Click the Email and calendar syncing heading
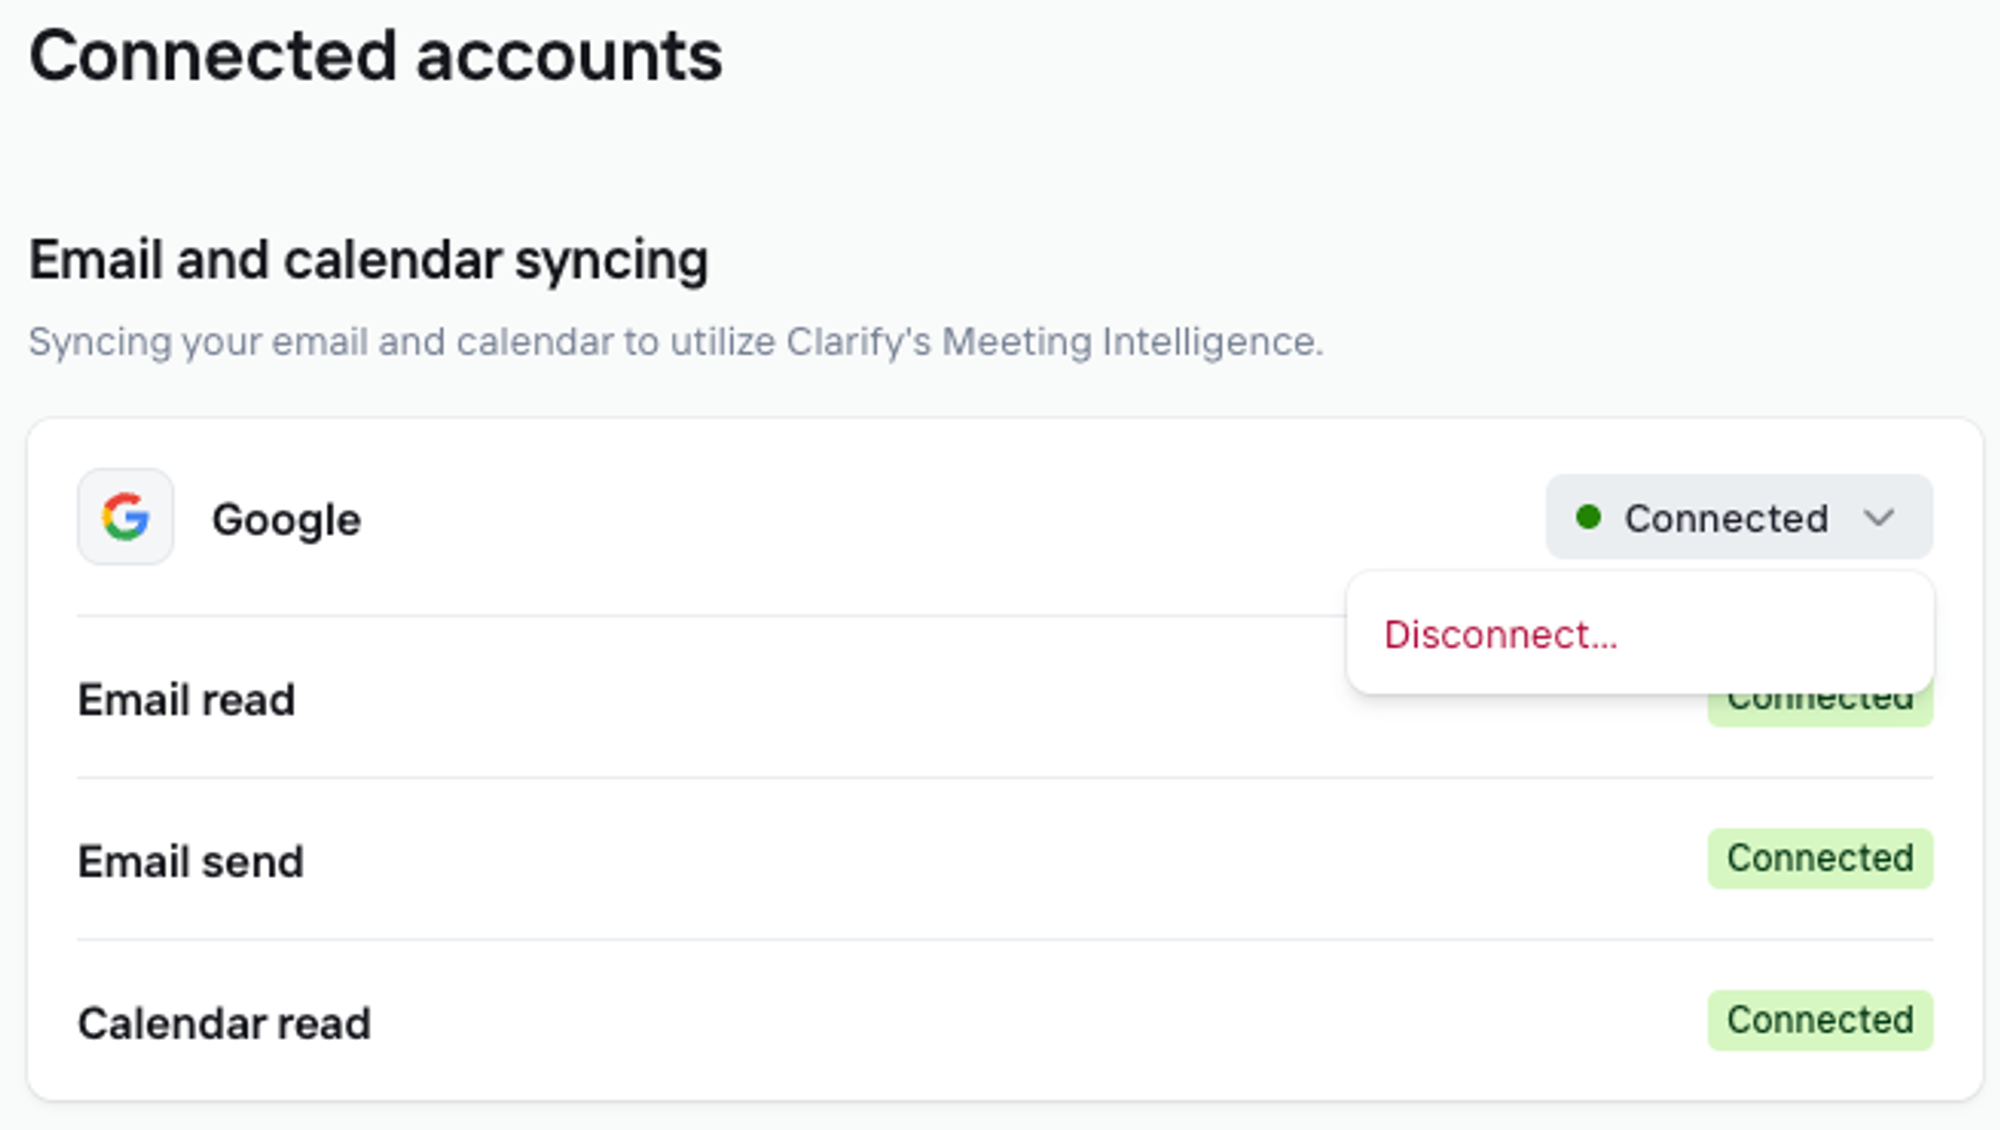Screen dimensions: 2000x1130 coord(369,261)
